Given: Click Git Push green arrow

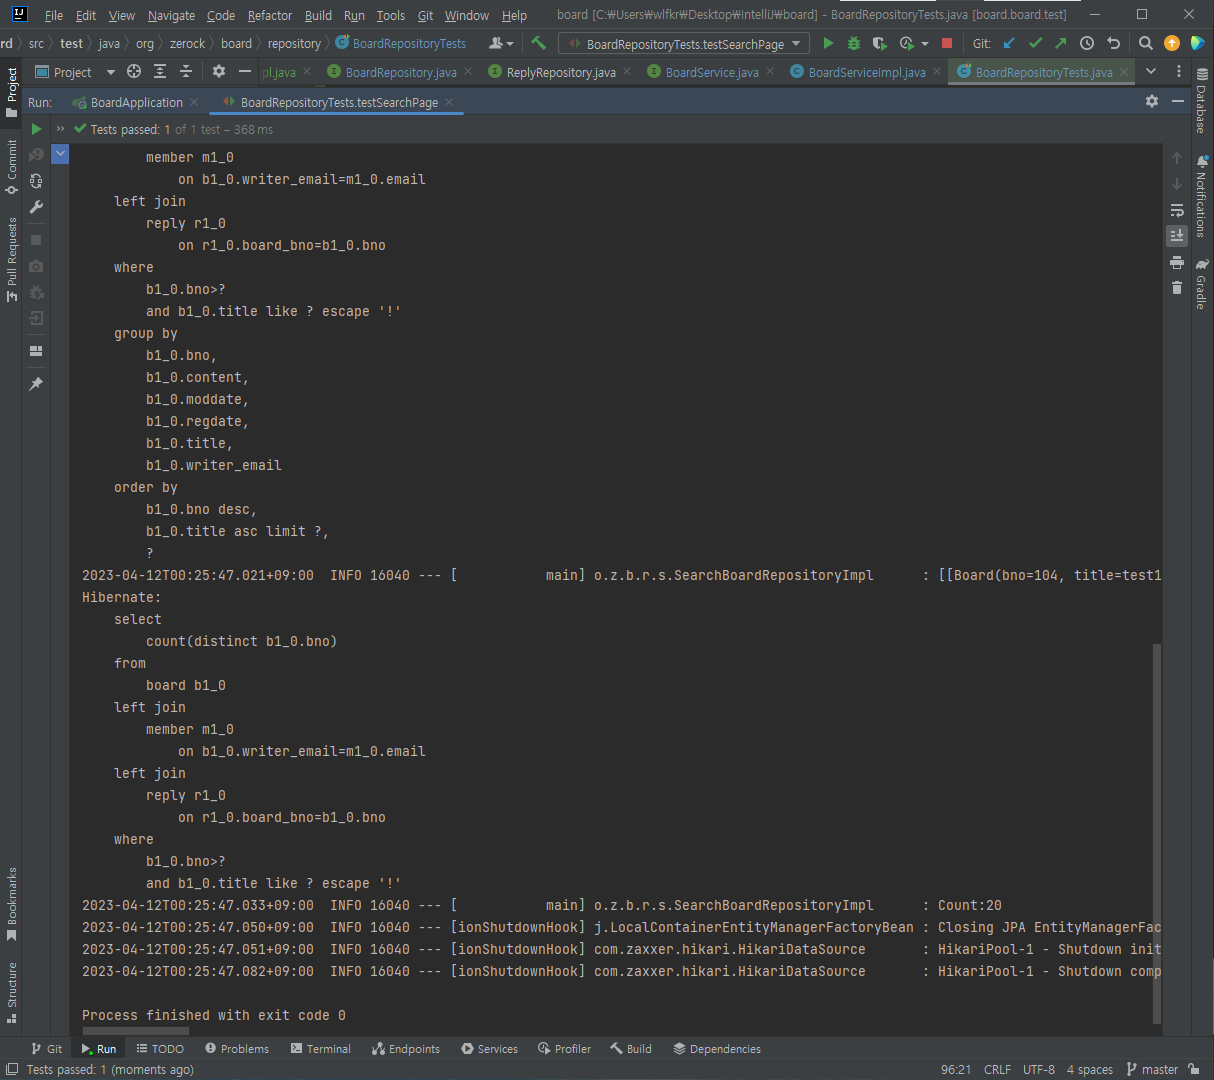Looking at the screenshot, I should pyautogui.click(x=1061, y=43).
